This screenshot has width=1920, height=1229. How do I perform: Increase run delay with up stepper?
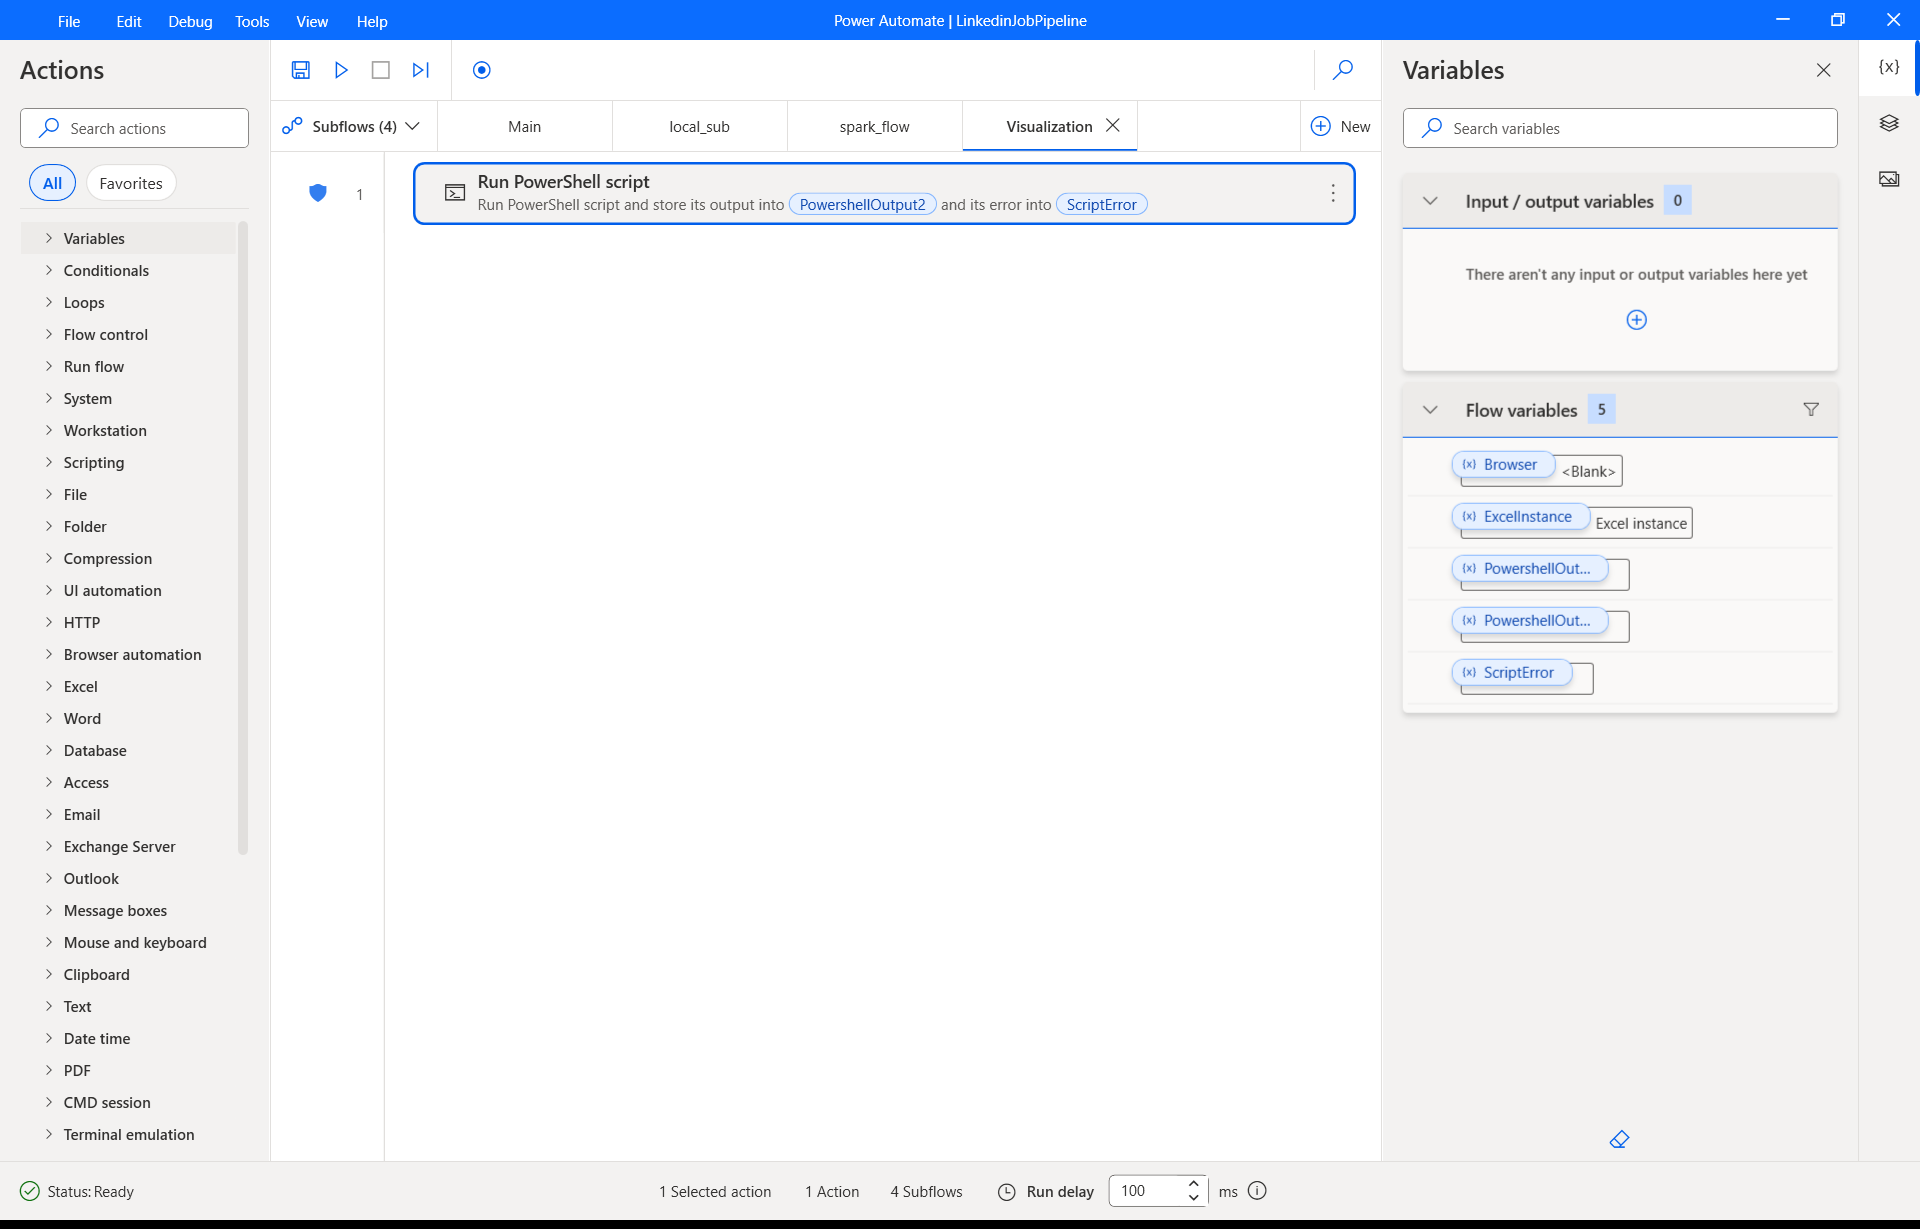(1193, 1184)
